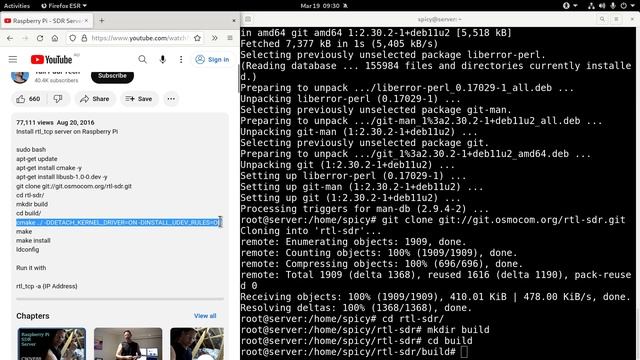Screen dimensions: 640x360
Task: Open the first chapter thumbnail
Action: point(51,344)
